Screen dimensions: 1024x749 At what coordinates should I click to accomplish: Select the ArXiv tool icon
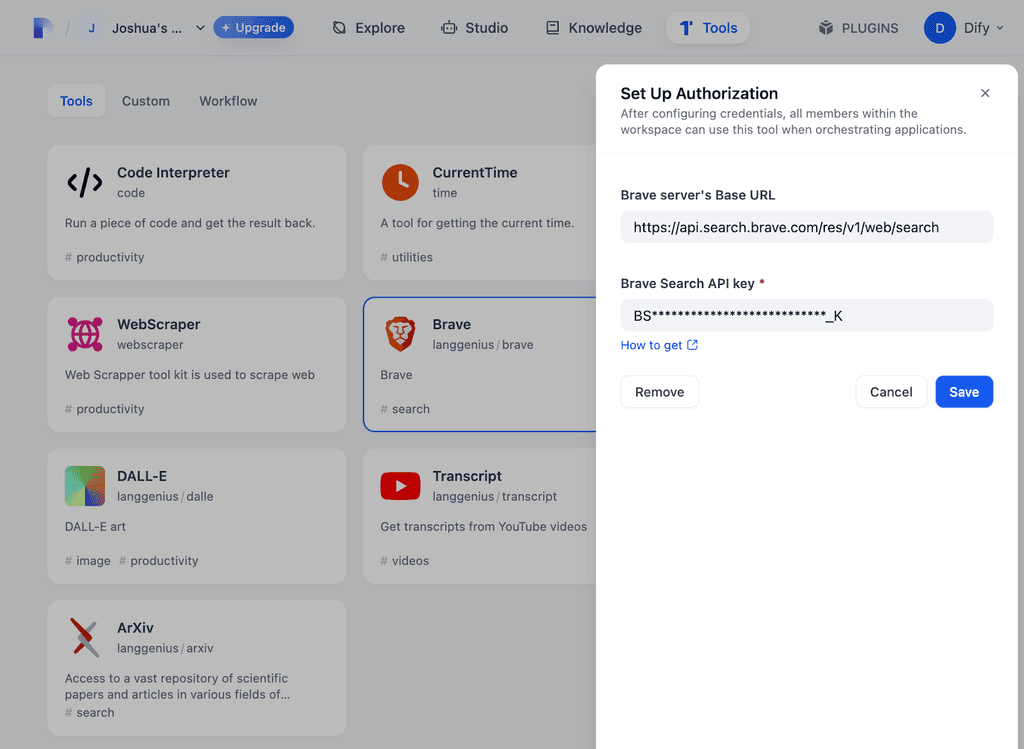coord(85,638)
